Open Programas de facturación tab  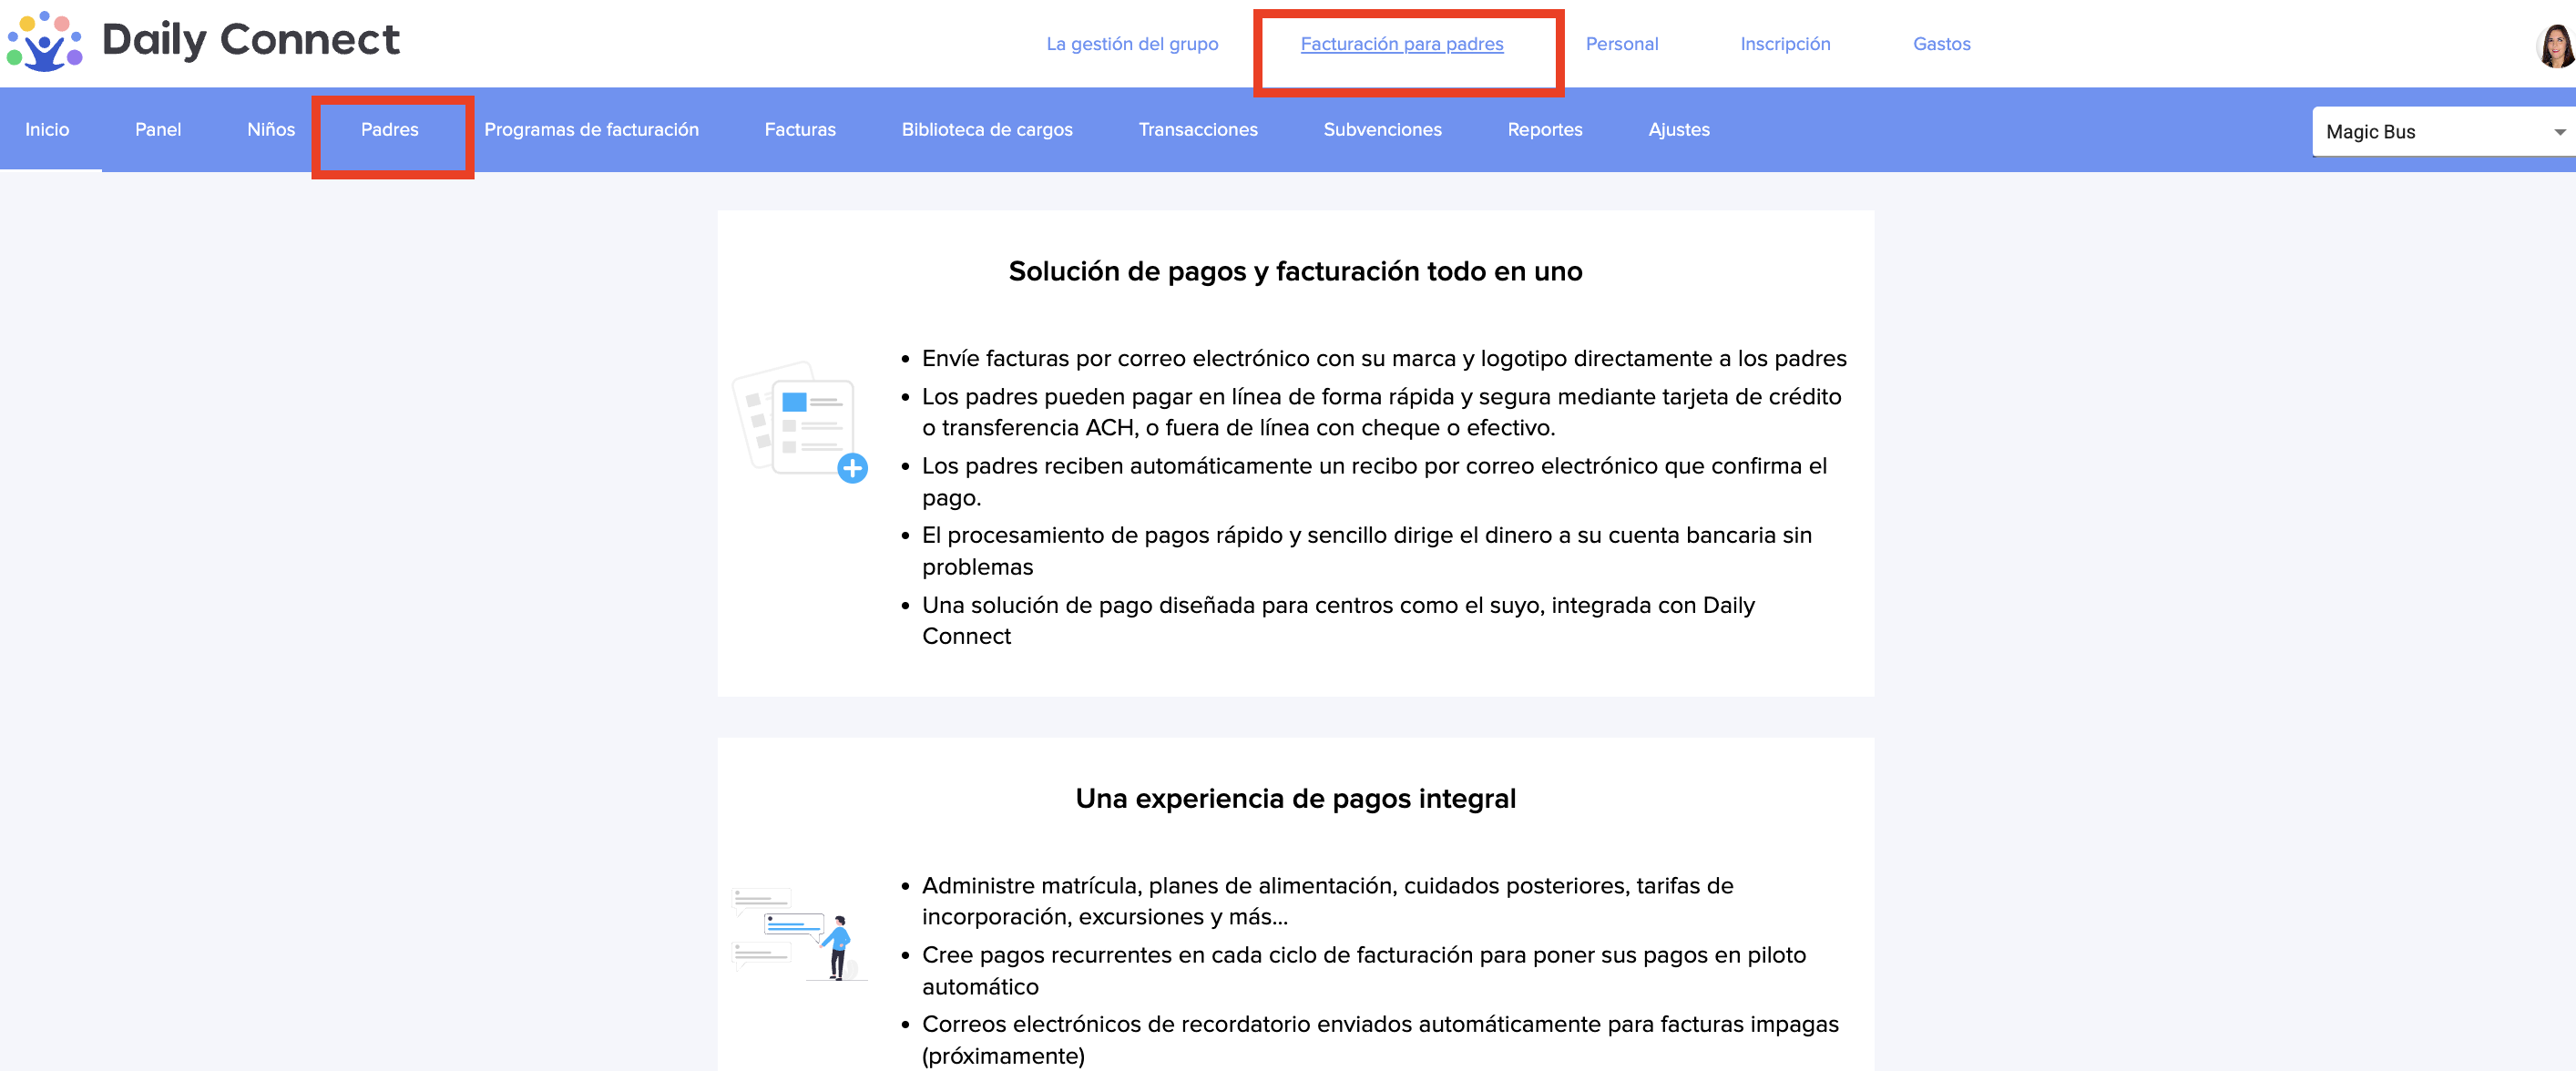click(x=591, y=130)
